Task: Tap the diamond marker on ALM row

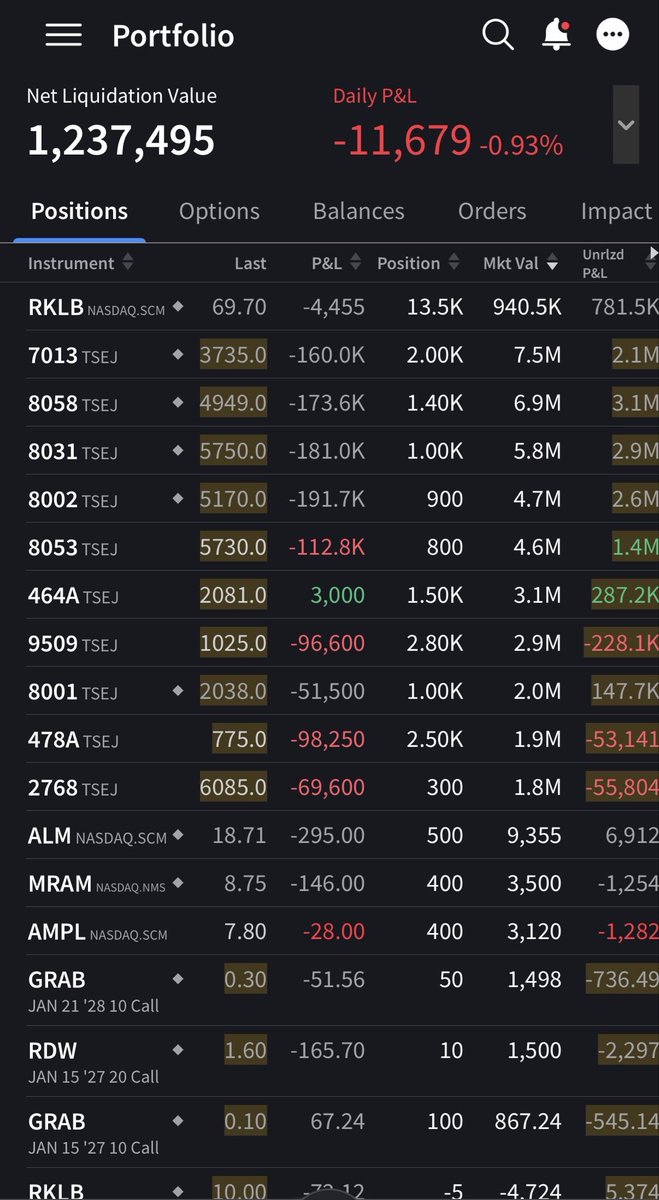Action: point(178,835)
